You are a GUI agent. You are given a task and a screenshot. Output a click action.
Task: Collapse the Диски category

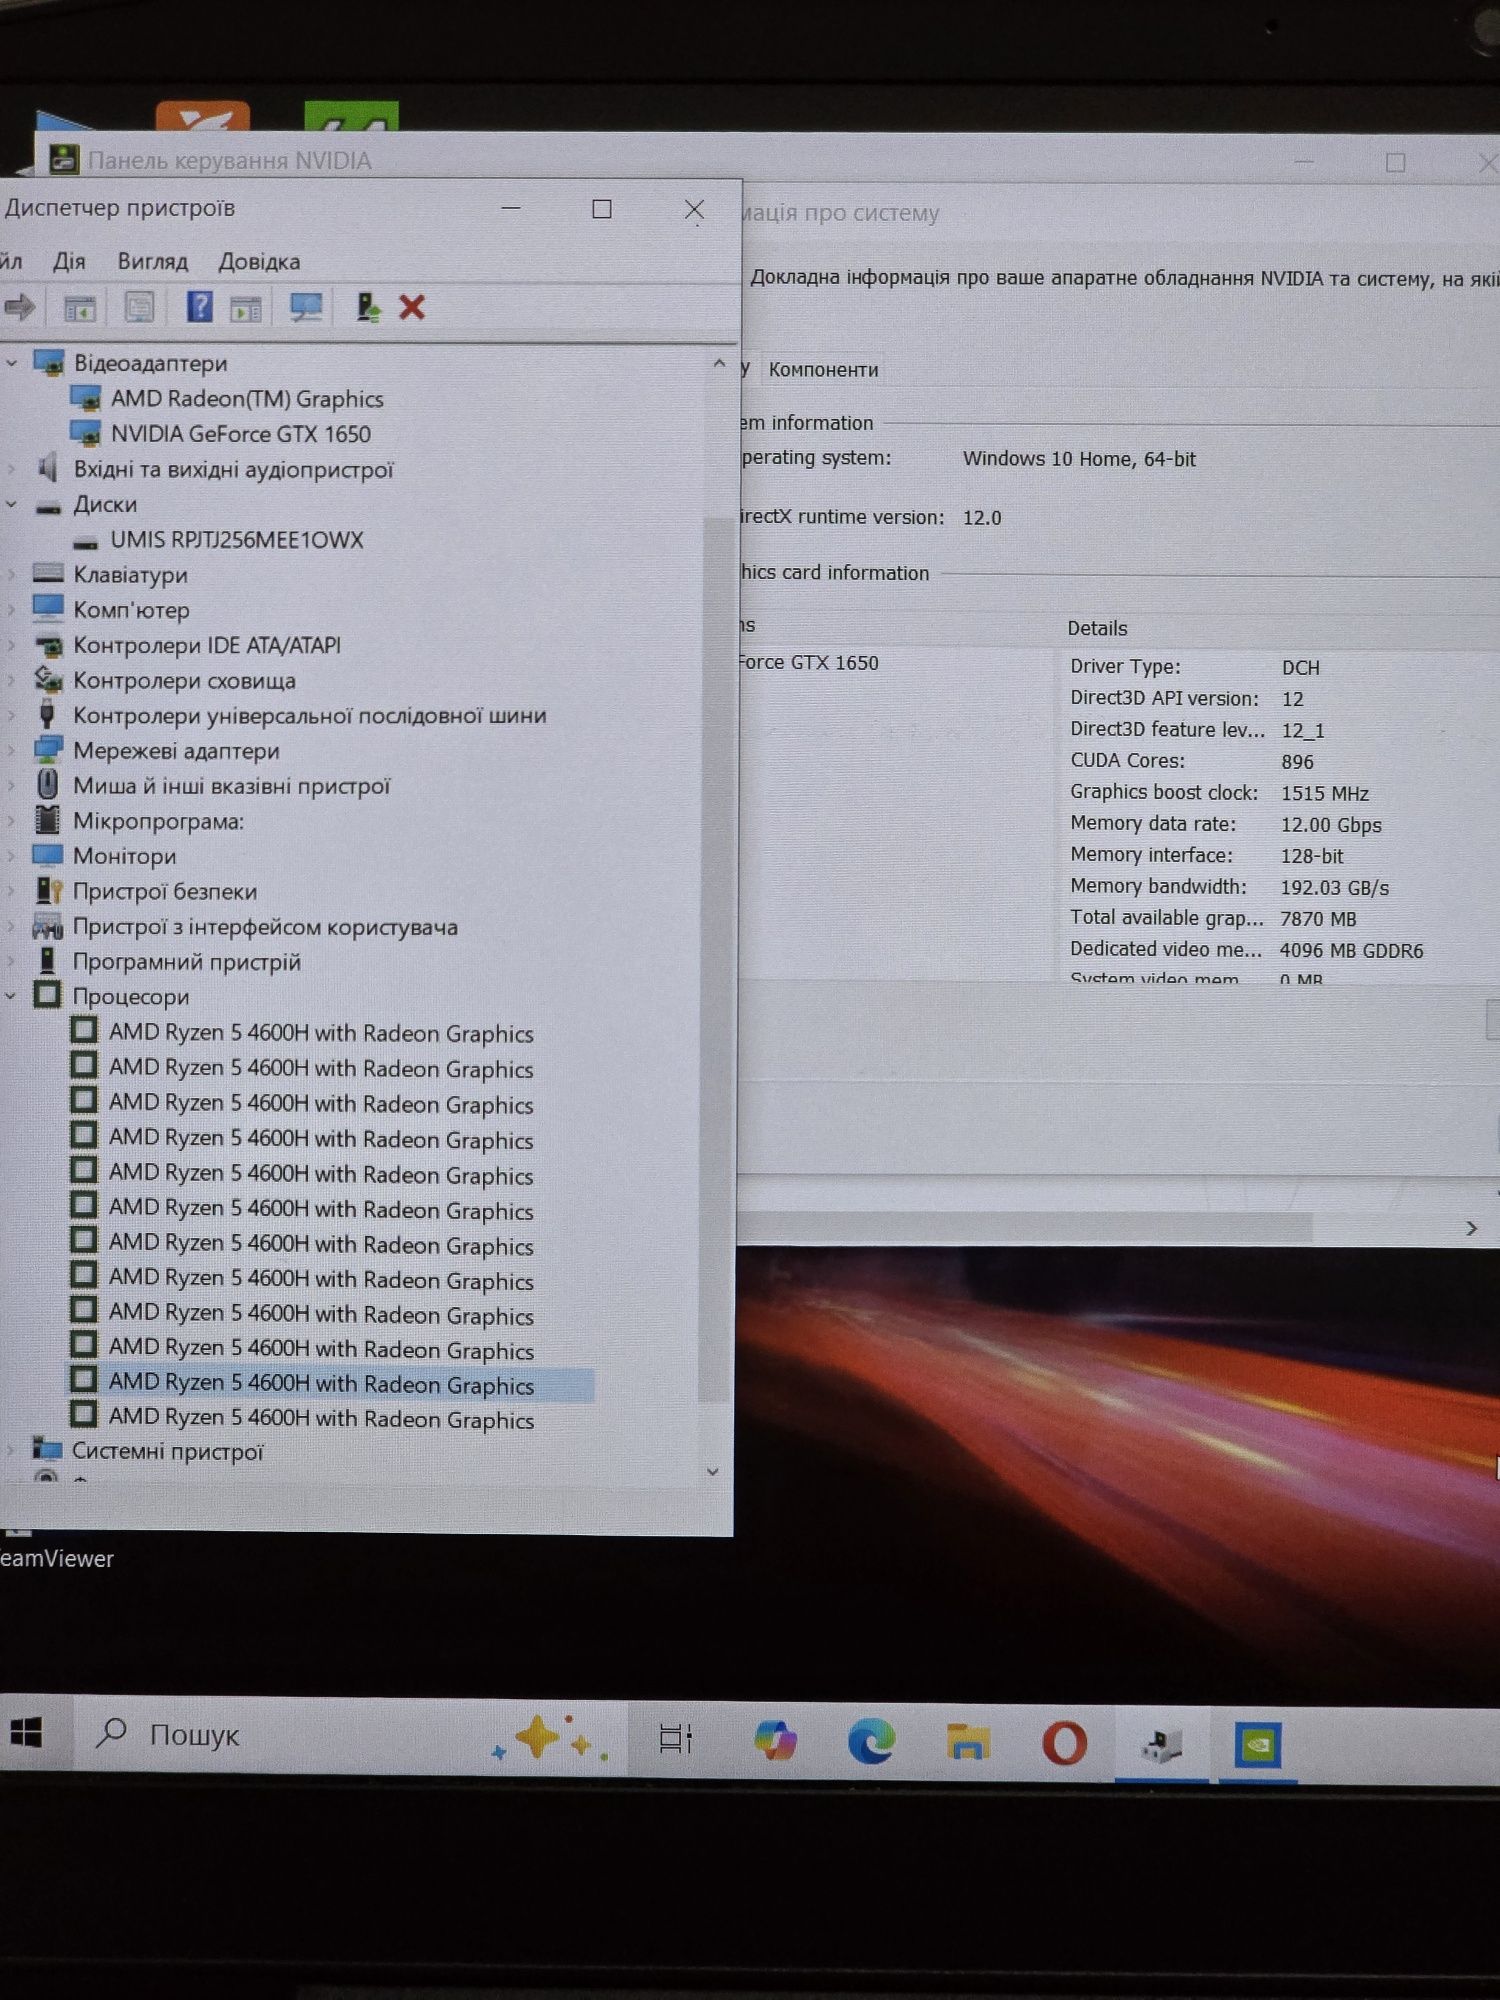click(12, 504)
